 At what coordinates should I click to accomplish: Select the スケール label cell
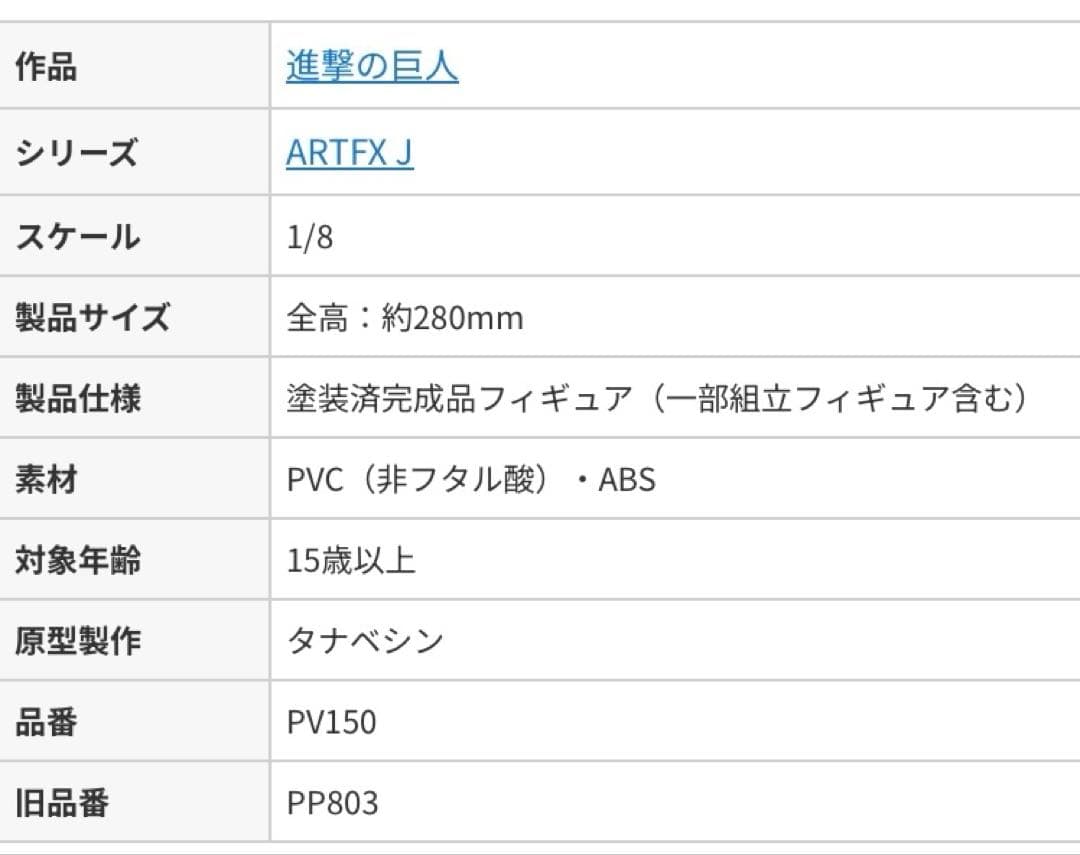point(77,237)
